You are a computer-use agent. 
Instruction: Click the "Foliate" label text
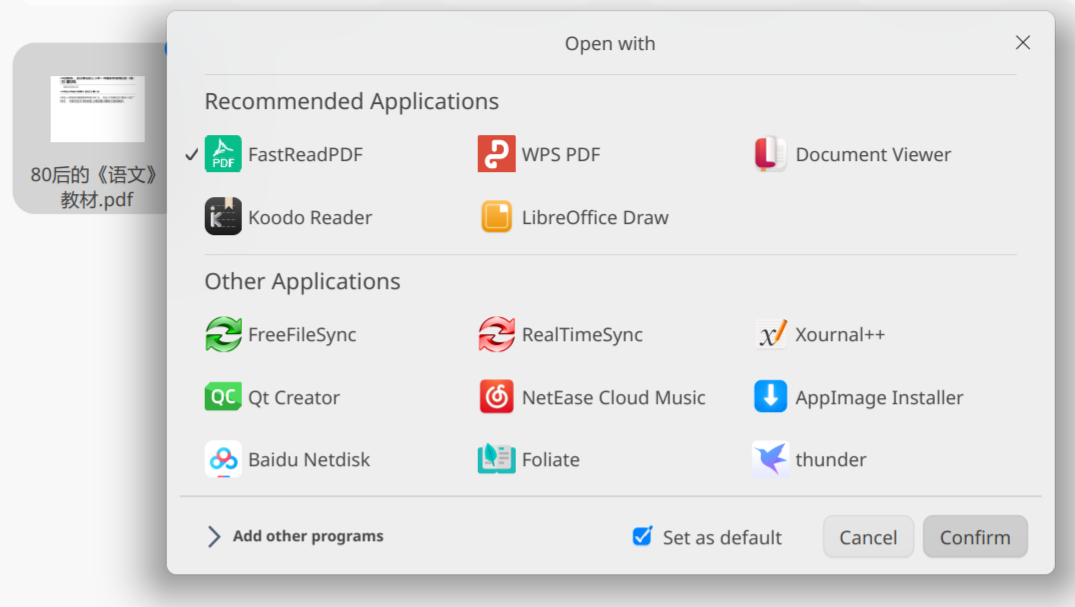551,460
